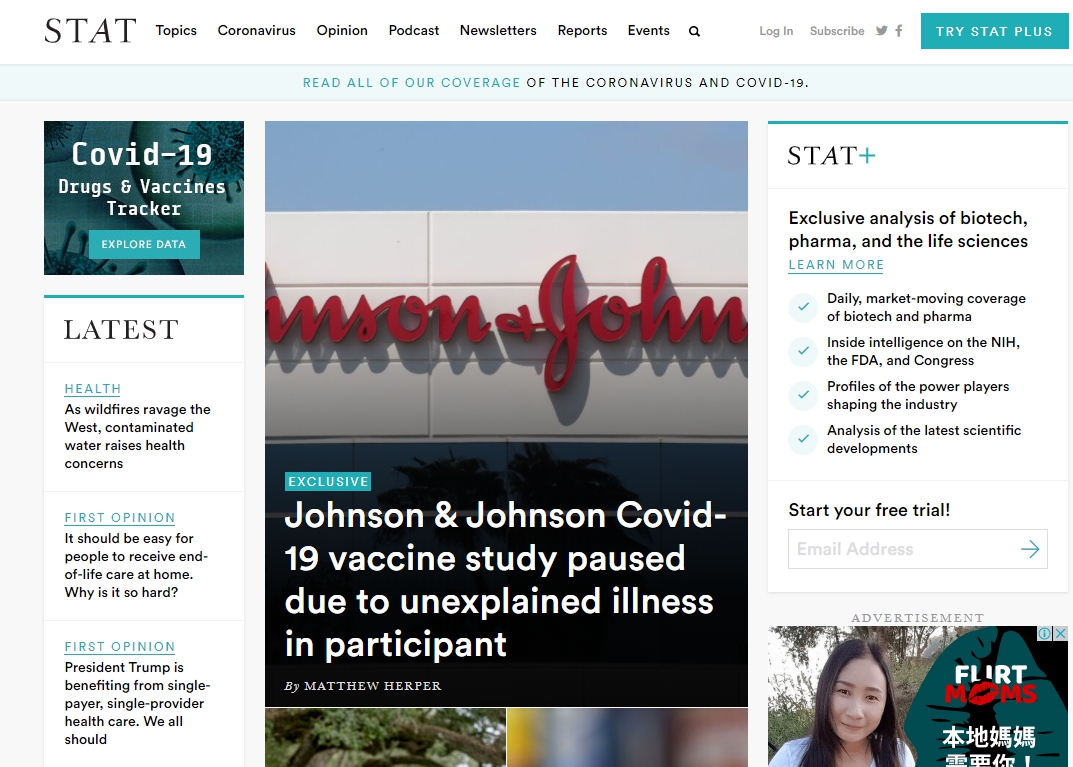Screen dimensions: 1073x767
Task: Open 'Read all of our coverage' link
Action: coord(411,83)
